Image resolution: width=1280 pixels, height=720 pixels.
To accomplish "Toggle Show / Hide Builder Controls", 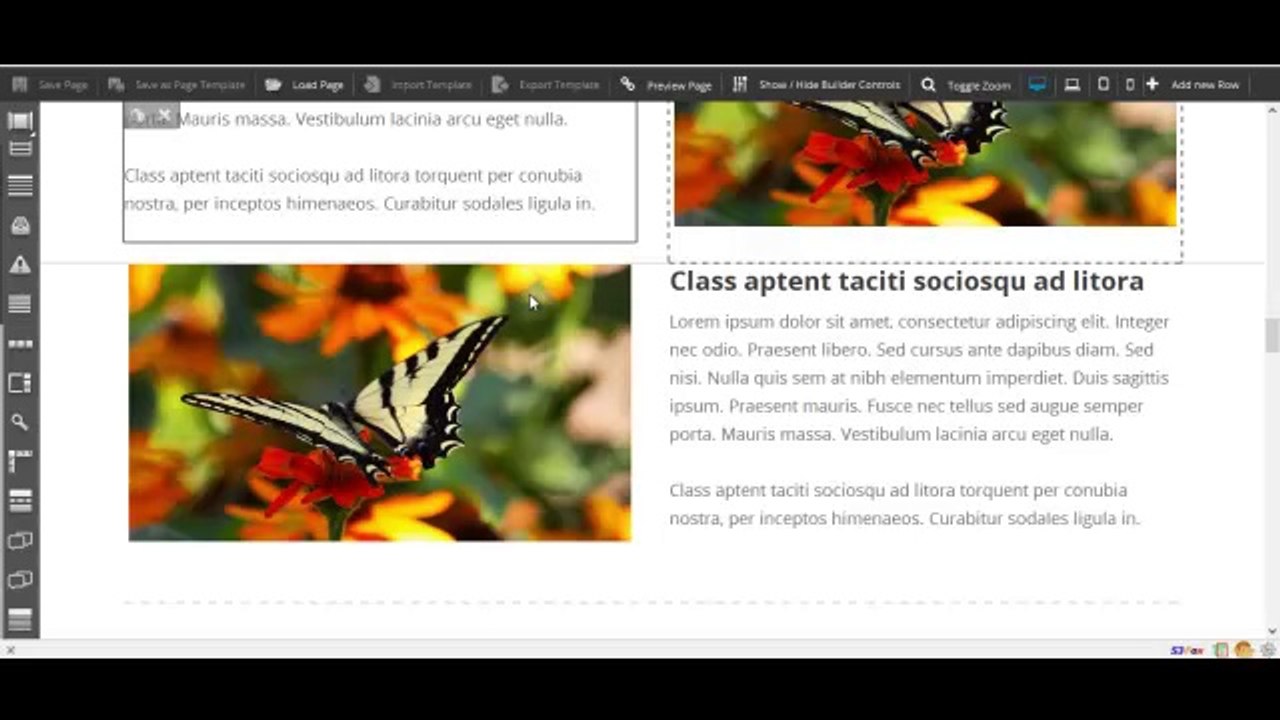I will [x=816, y=85].
